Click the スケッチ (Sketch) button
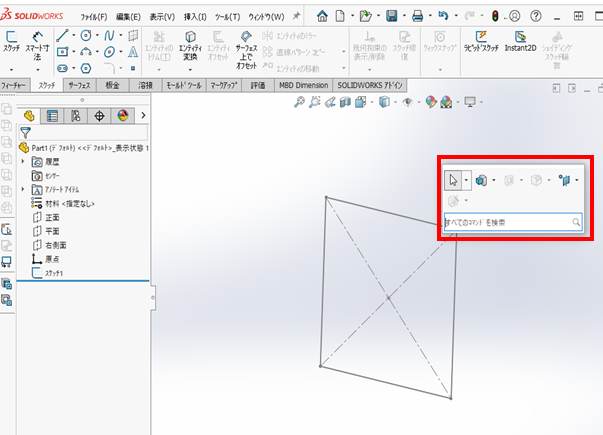 [11, 42]
